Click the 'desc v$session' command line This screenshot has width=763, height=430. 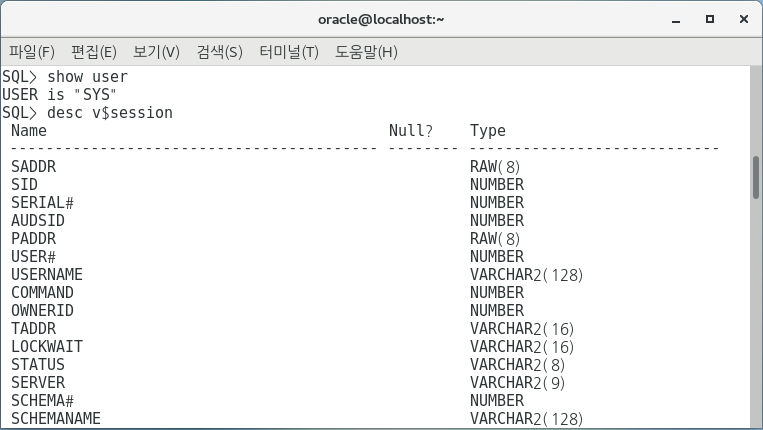tap(88, 113)
